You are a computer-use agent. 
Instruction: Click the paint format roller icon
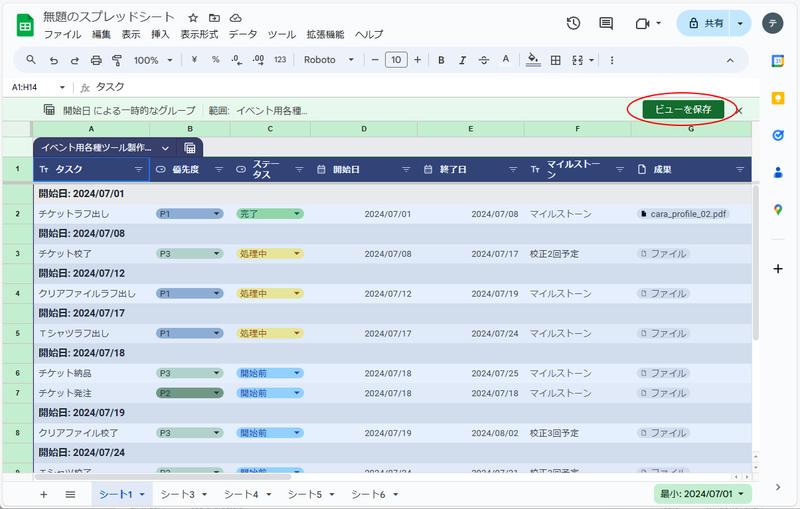point(117,60)
